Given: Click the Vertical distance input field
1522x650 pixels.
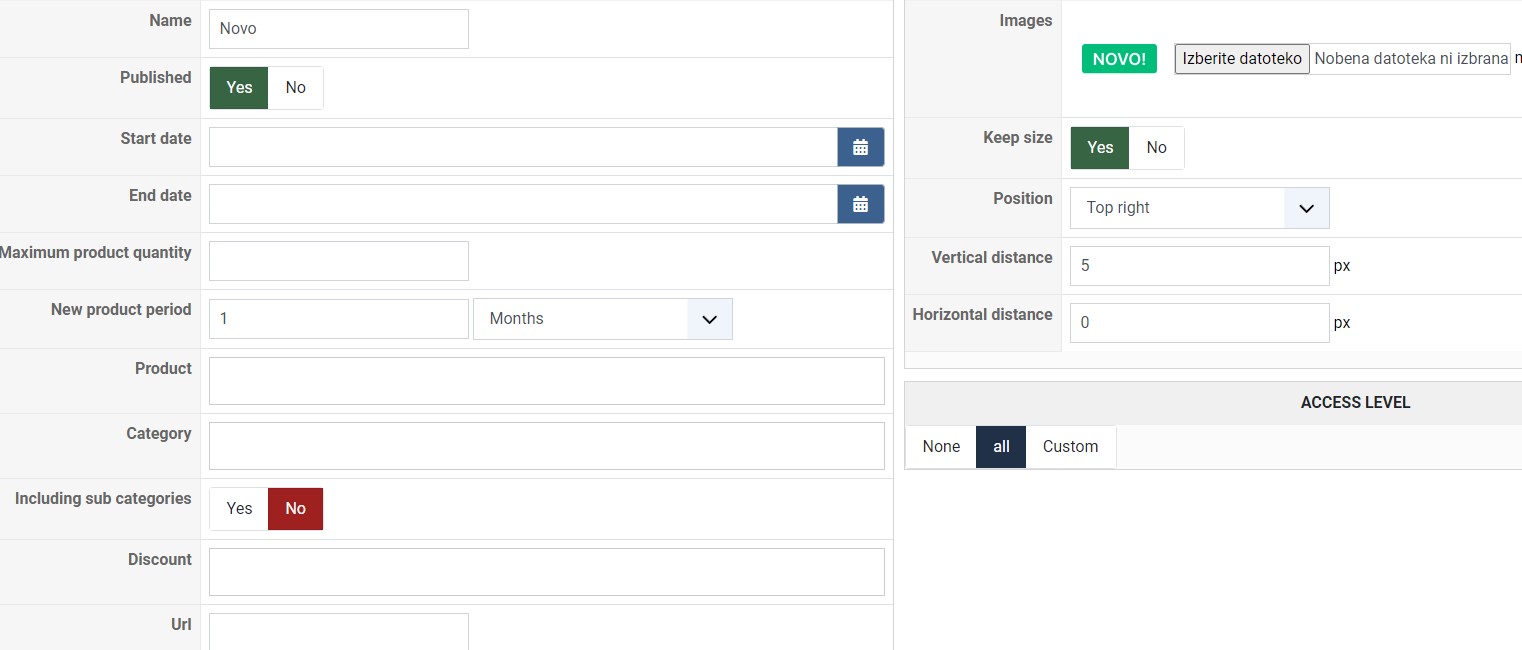Looking at the screenshot, I should [x=1199, y=266].
